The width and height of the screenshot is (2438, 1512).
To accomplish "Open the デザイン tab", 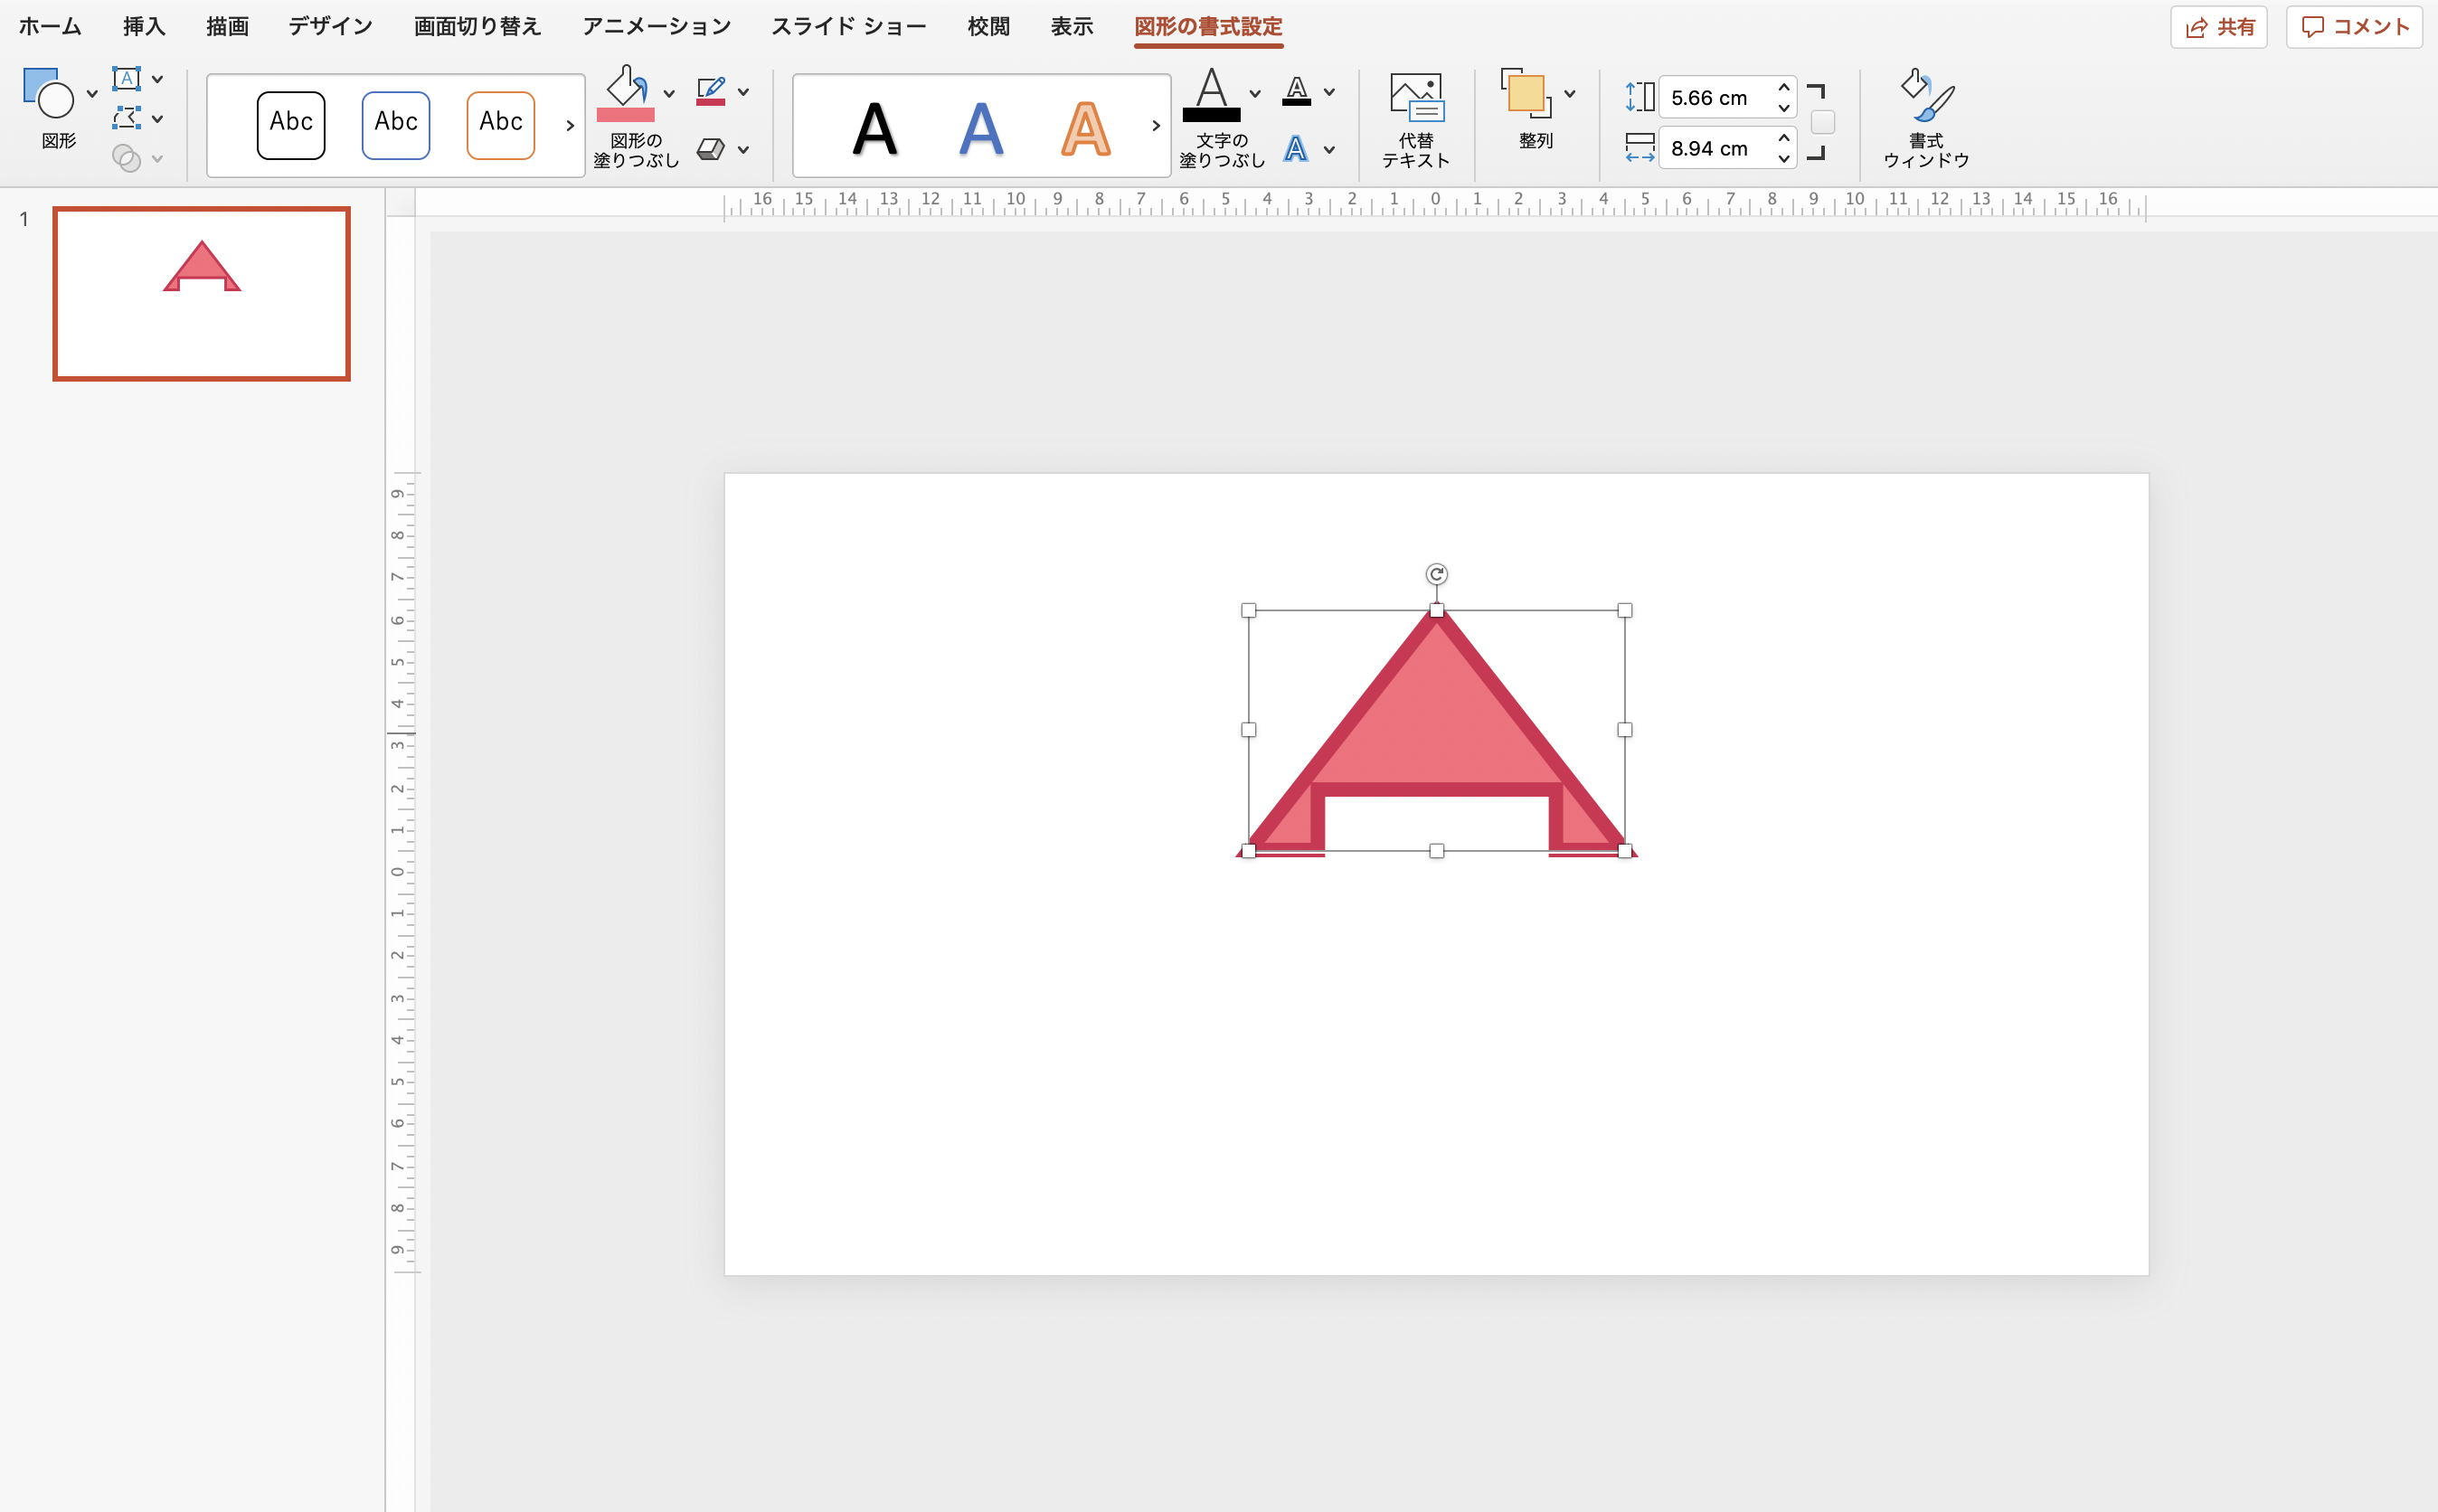I will tap(330, 26).
